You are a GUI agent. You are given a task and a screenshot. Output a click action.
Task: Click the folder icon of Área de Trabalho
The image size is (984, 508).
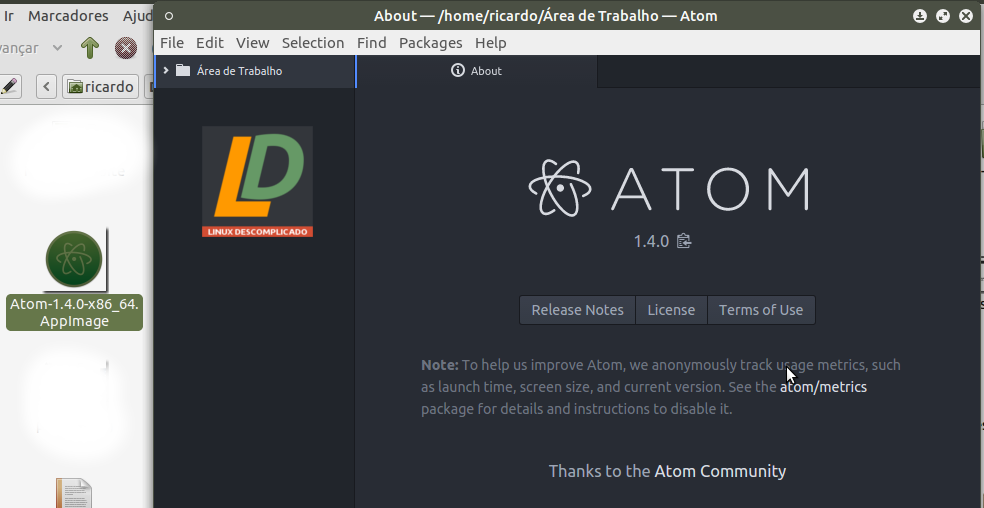(183, 70)
